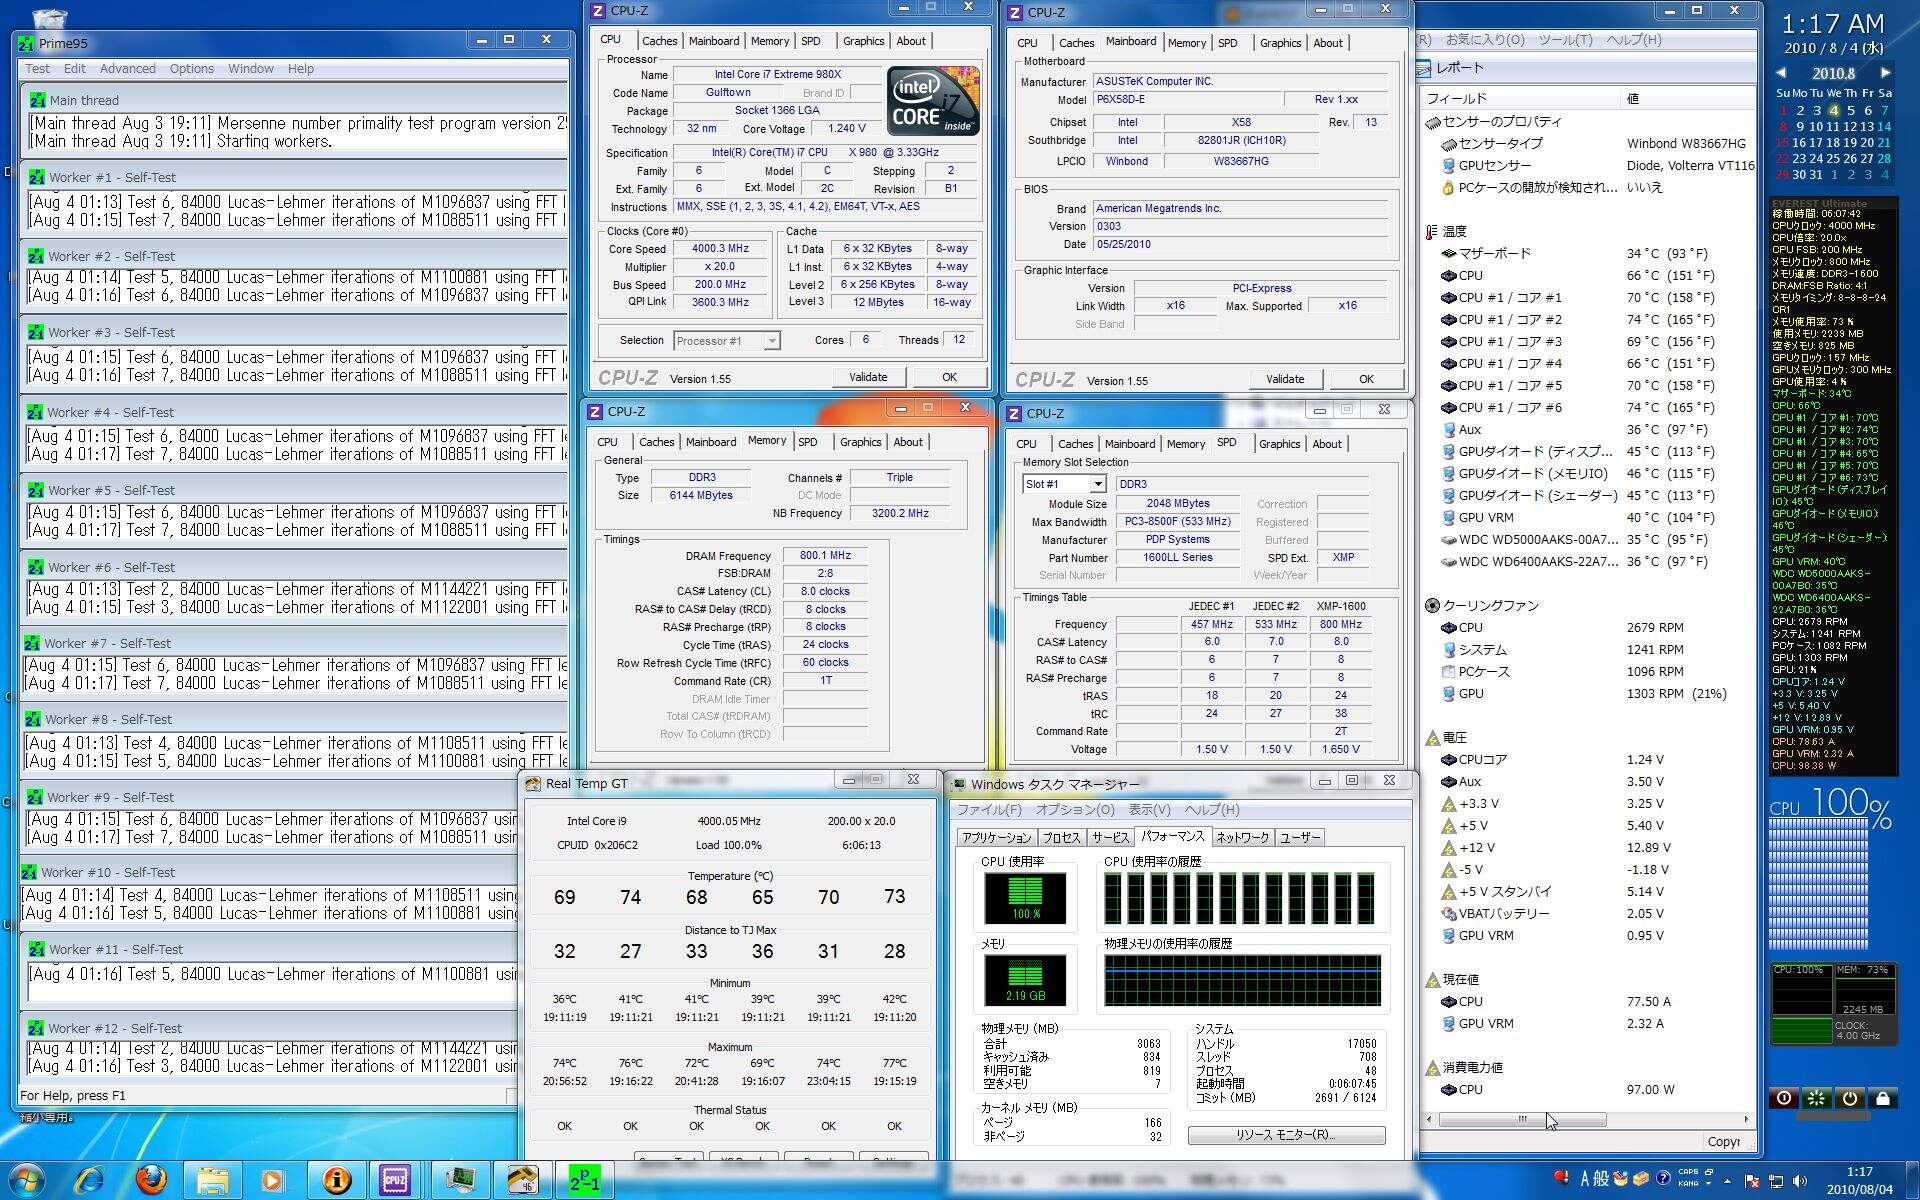Click Validate in the CPU tab window
This screenshot has height=1200, width=1920.
[867, 377]
